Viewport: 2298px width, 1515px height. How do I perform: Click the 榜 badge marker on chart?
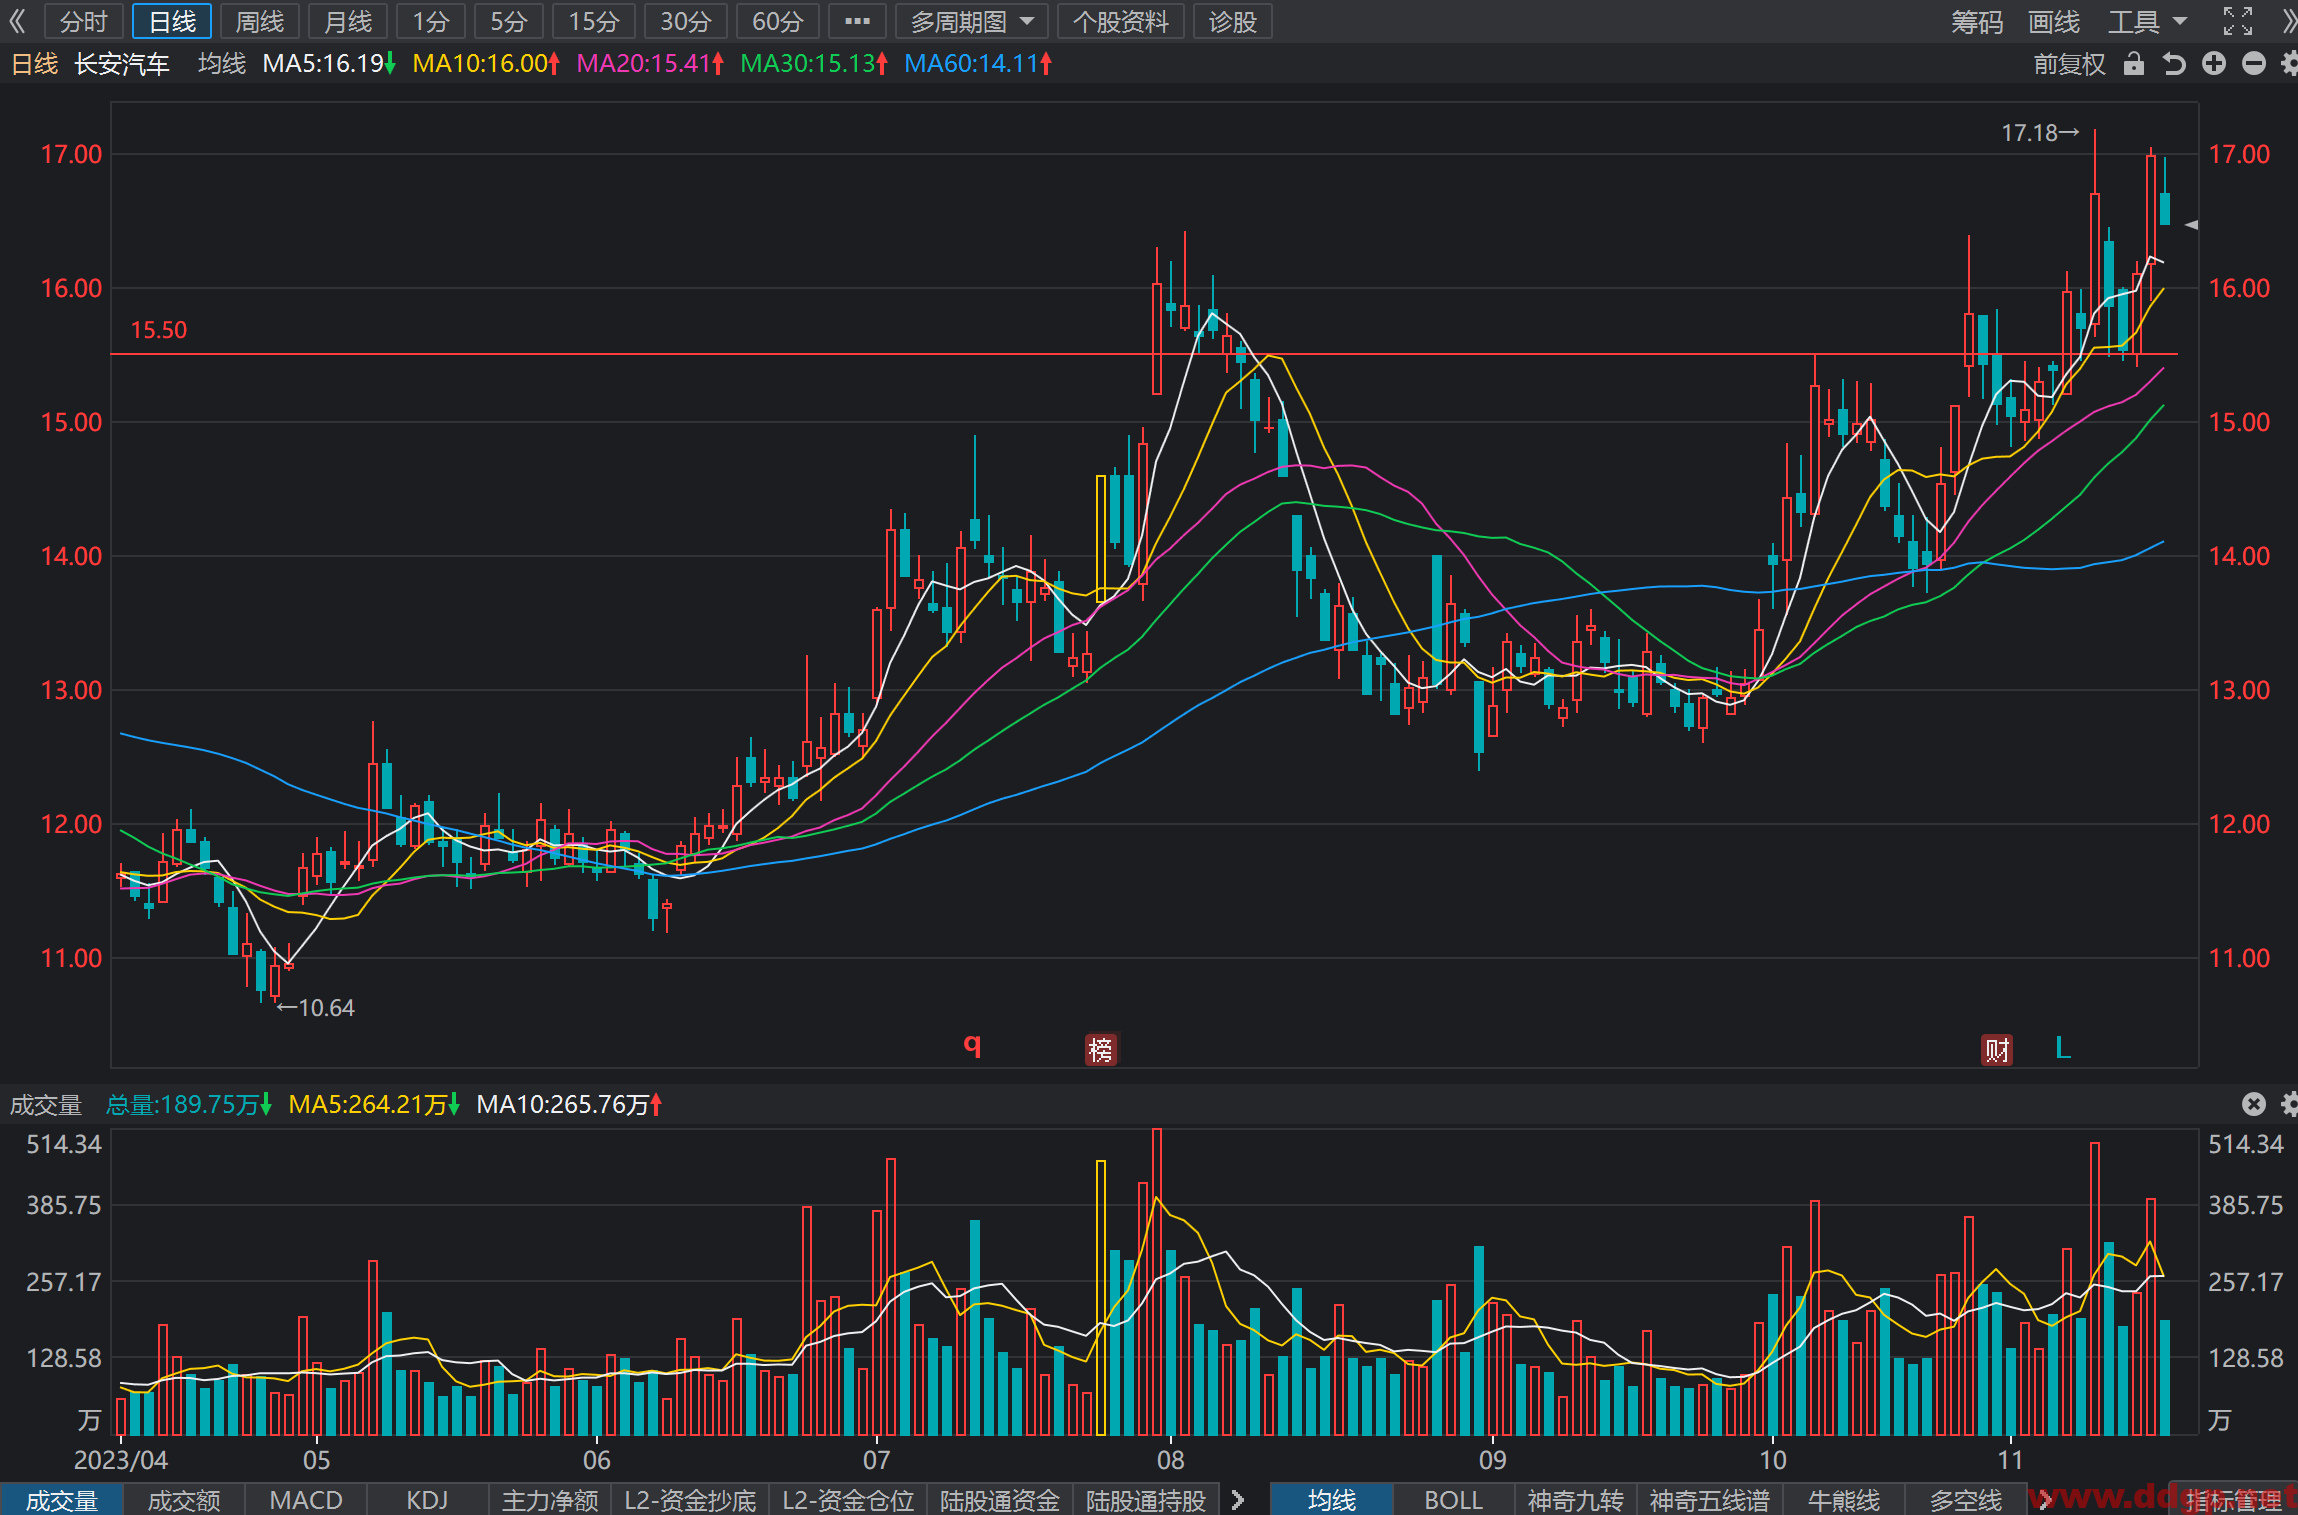click(x=1100, y=1049)
